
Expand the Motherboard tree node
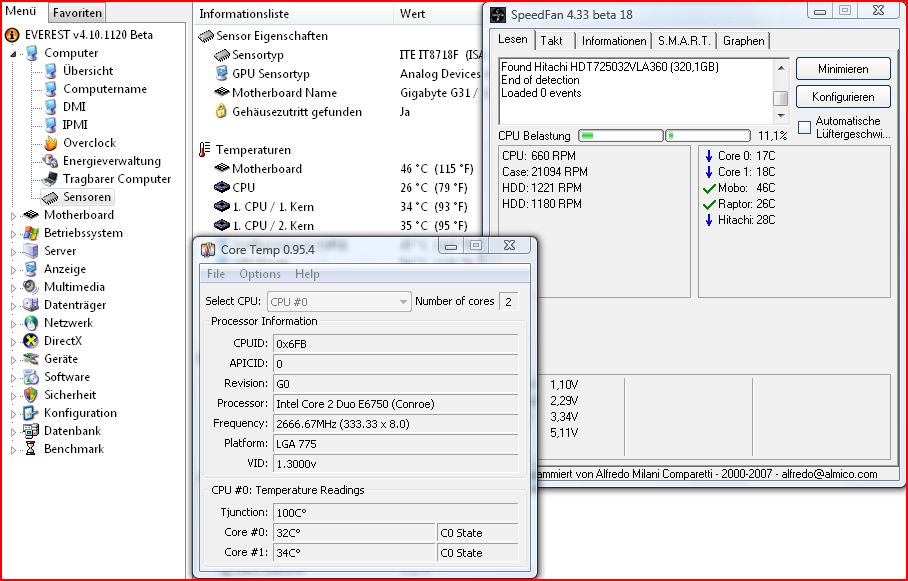[x=13, y=216]
